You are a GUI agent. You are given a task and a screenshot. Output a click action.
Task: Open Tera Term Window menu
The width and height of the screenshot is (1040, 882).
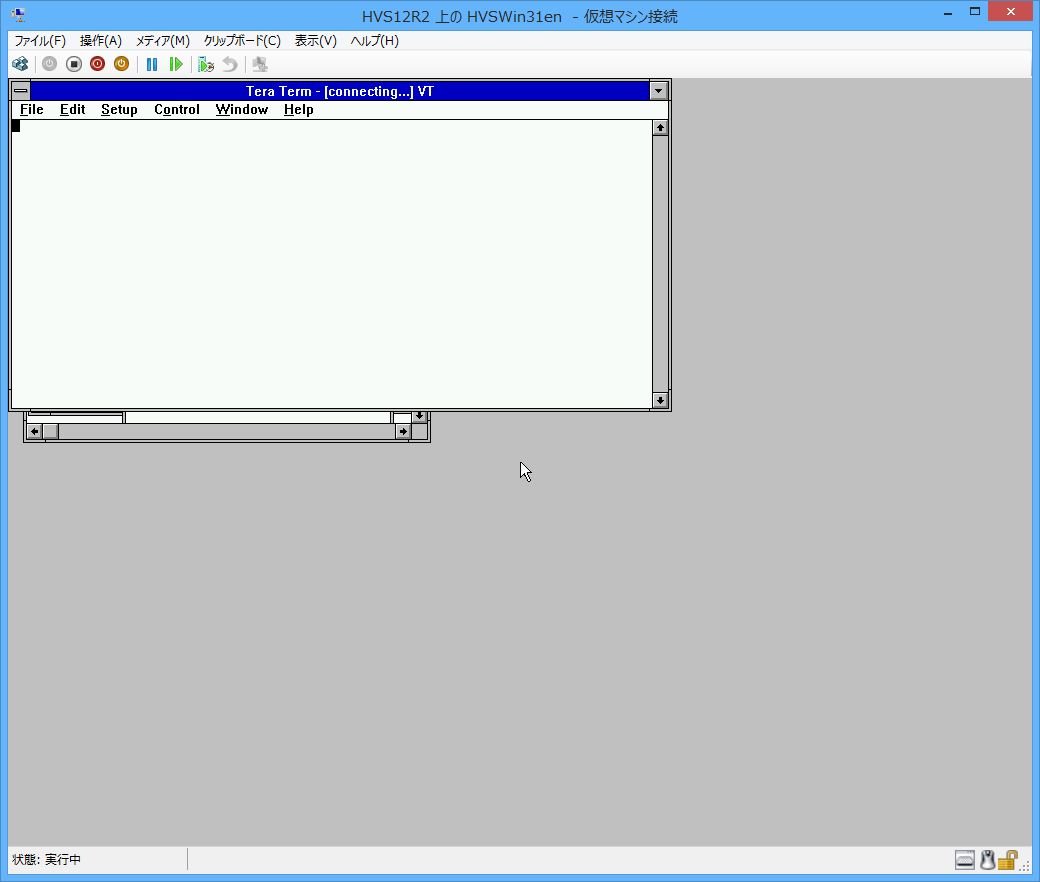(241, 109)
